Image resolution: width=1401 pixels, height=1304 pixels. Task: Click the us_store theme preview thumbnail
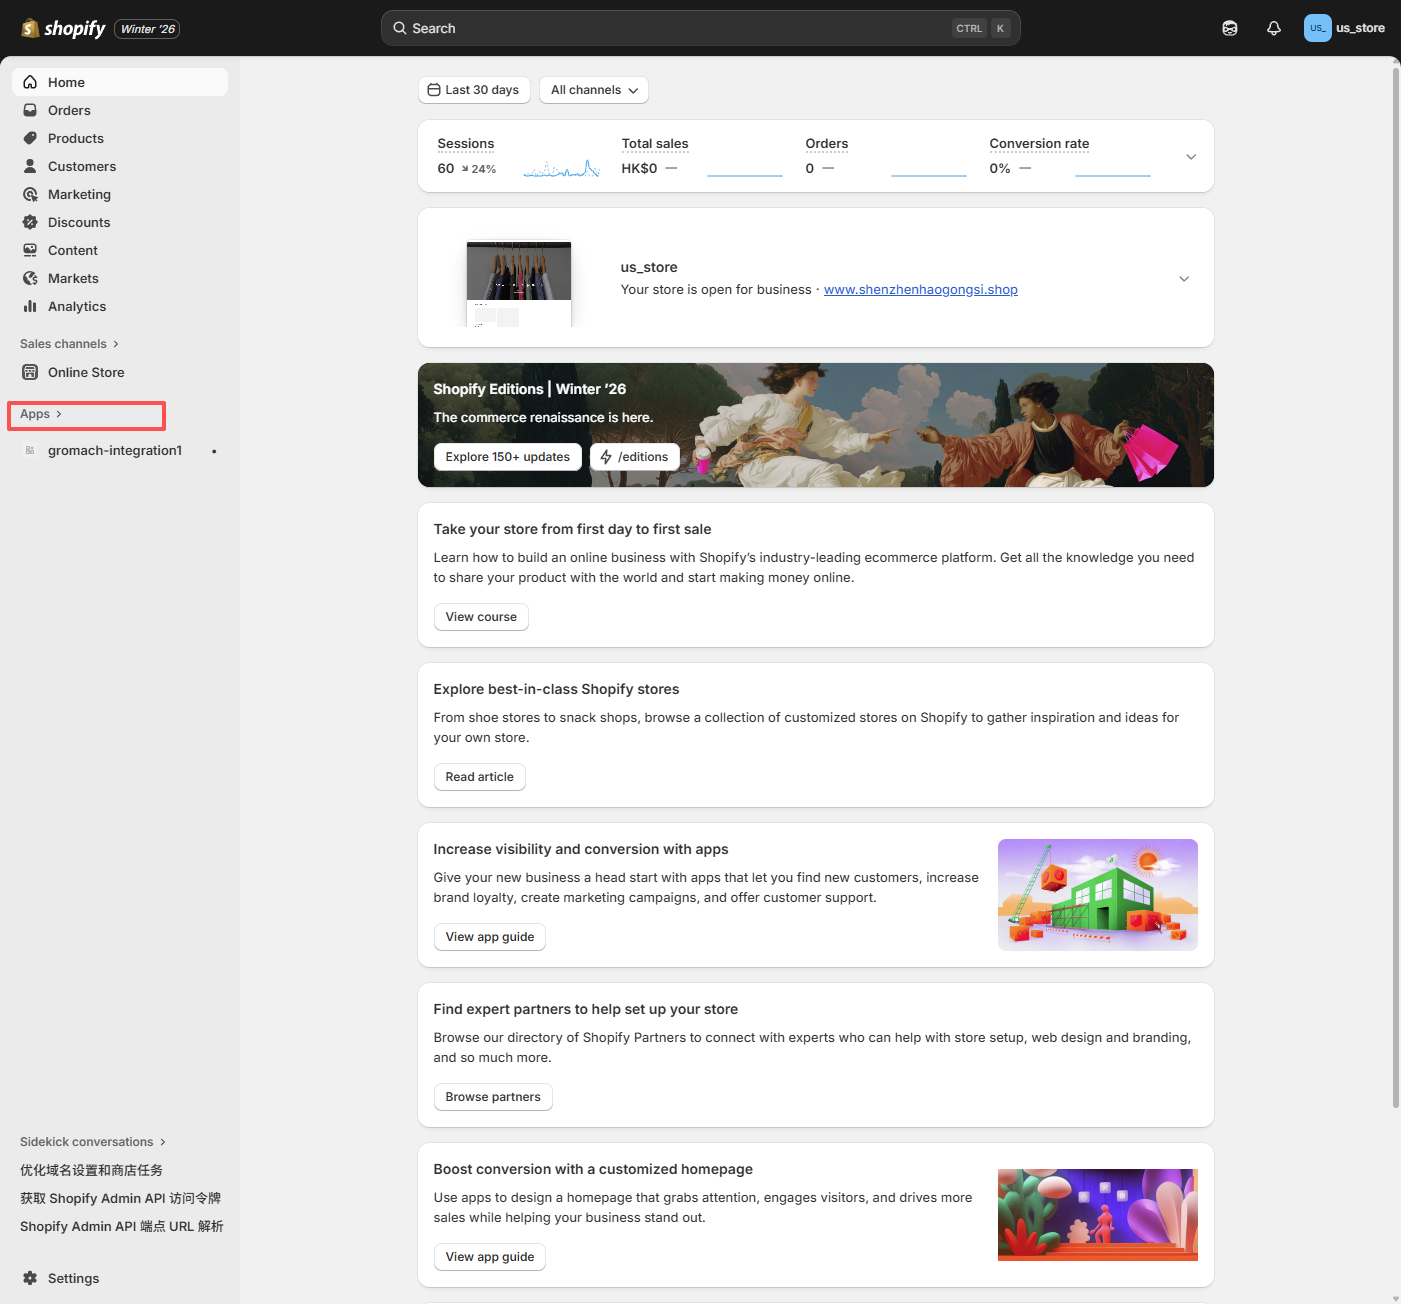pyautogui.click(x=518, y=283)
